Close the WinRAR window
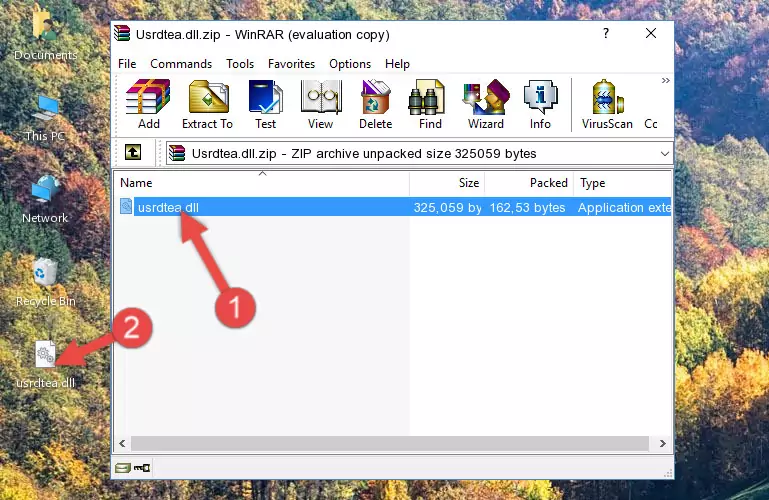 pyautogui.click(x=651, y=33)
